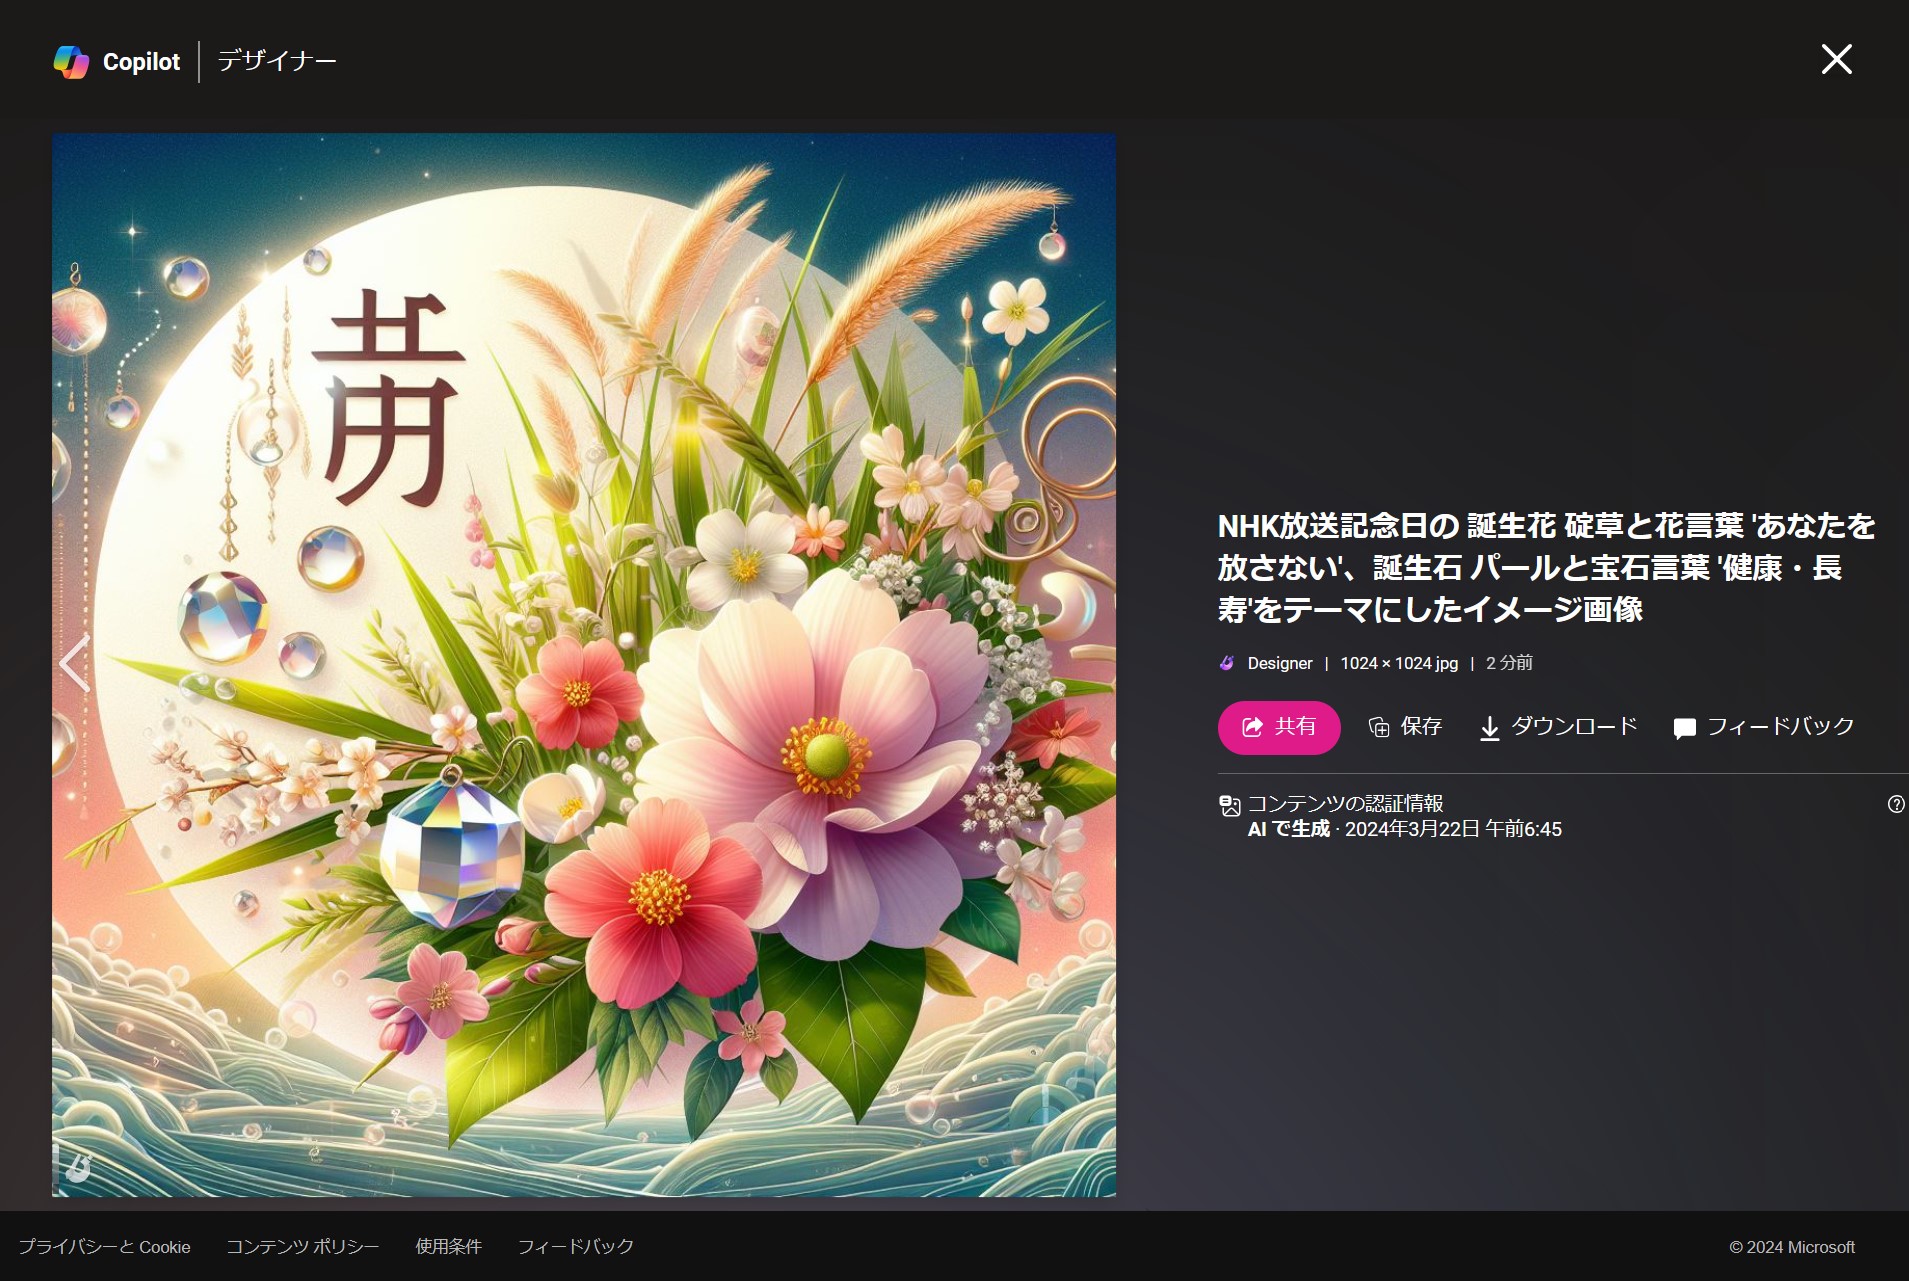Screen dimensions: 1909x1281
Task: Click the 1024 × 1024 jpg size text
Action: (x=1398, y=663)
